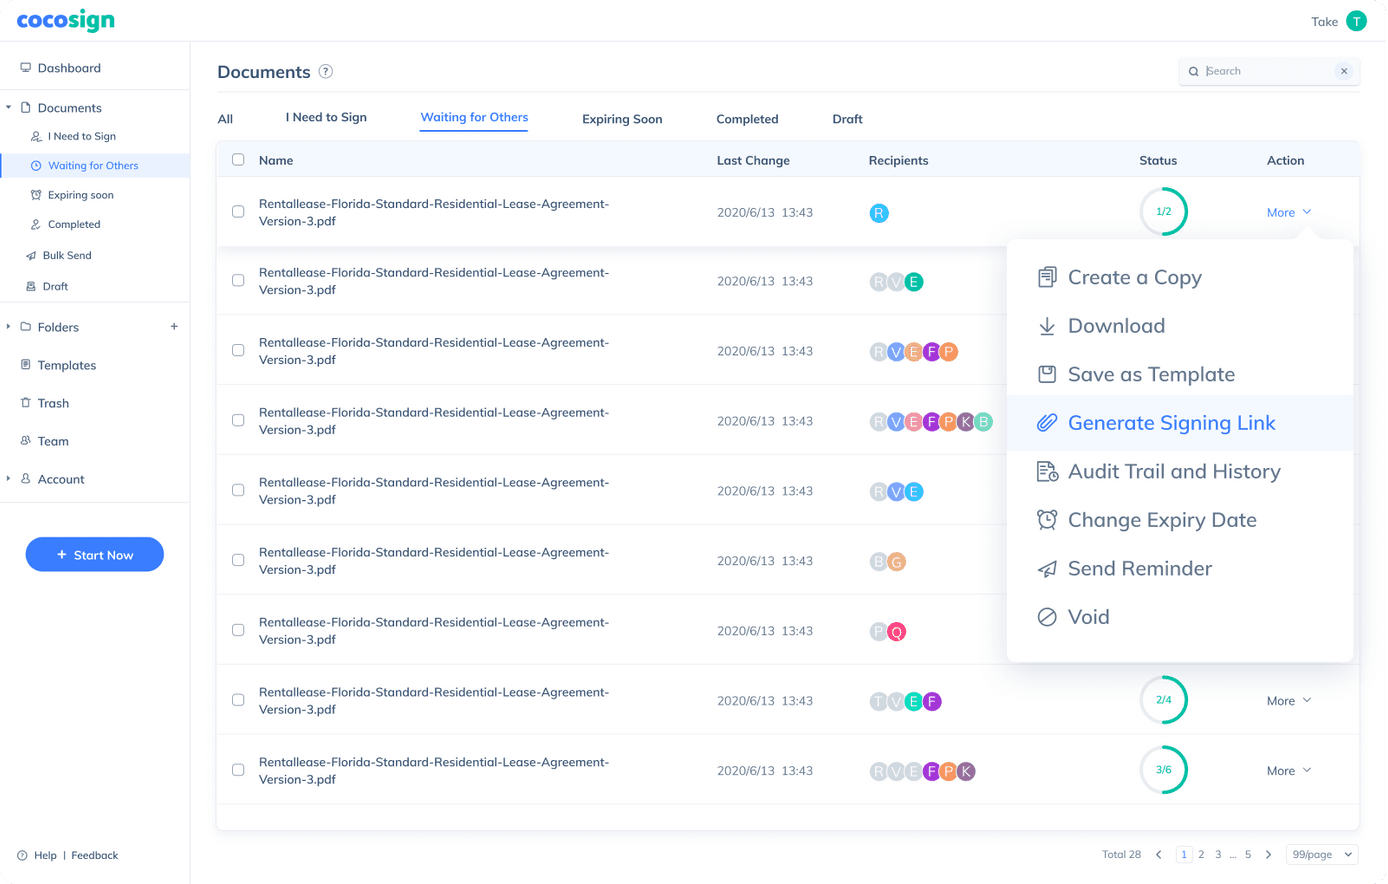This screenshot has width=1388, height=884.
Task: Click the Team people icon
Action: pos(26,441)
